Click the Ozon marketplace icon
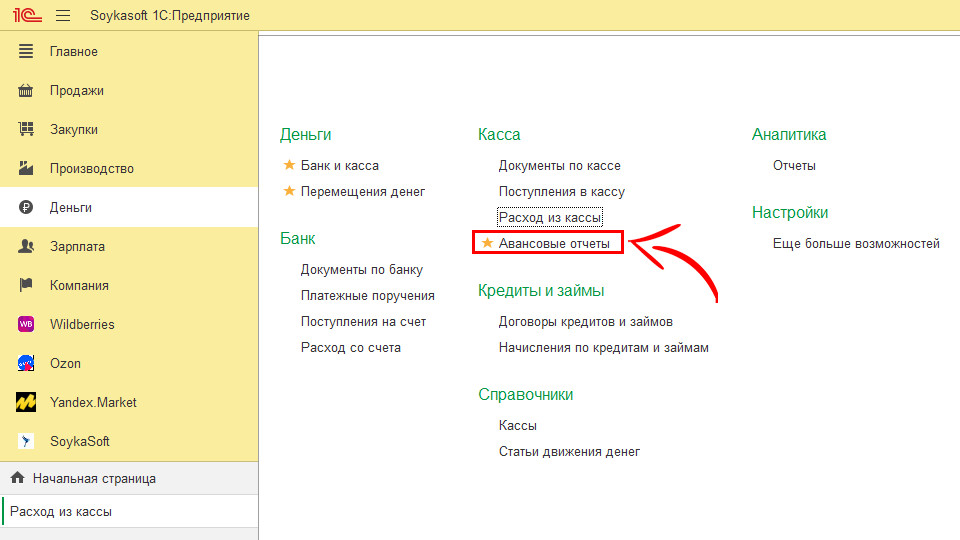Screen dimensions: 960x540 [27, 363]
